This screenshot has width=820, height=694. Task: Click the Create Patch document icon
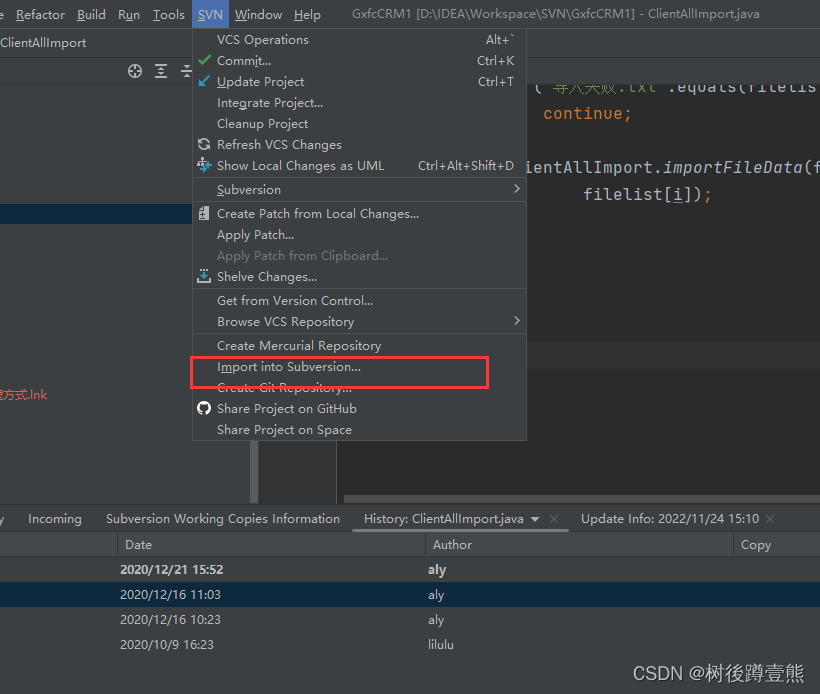tap(204, 213)
